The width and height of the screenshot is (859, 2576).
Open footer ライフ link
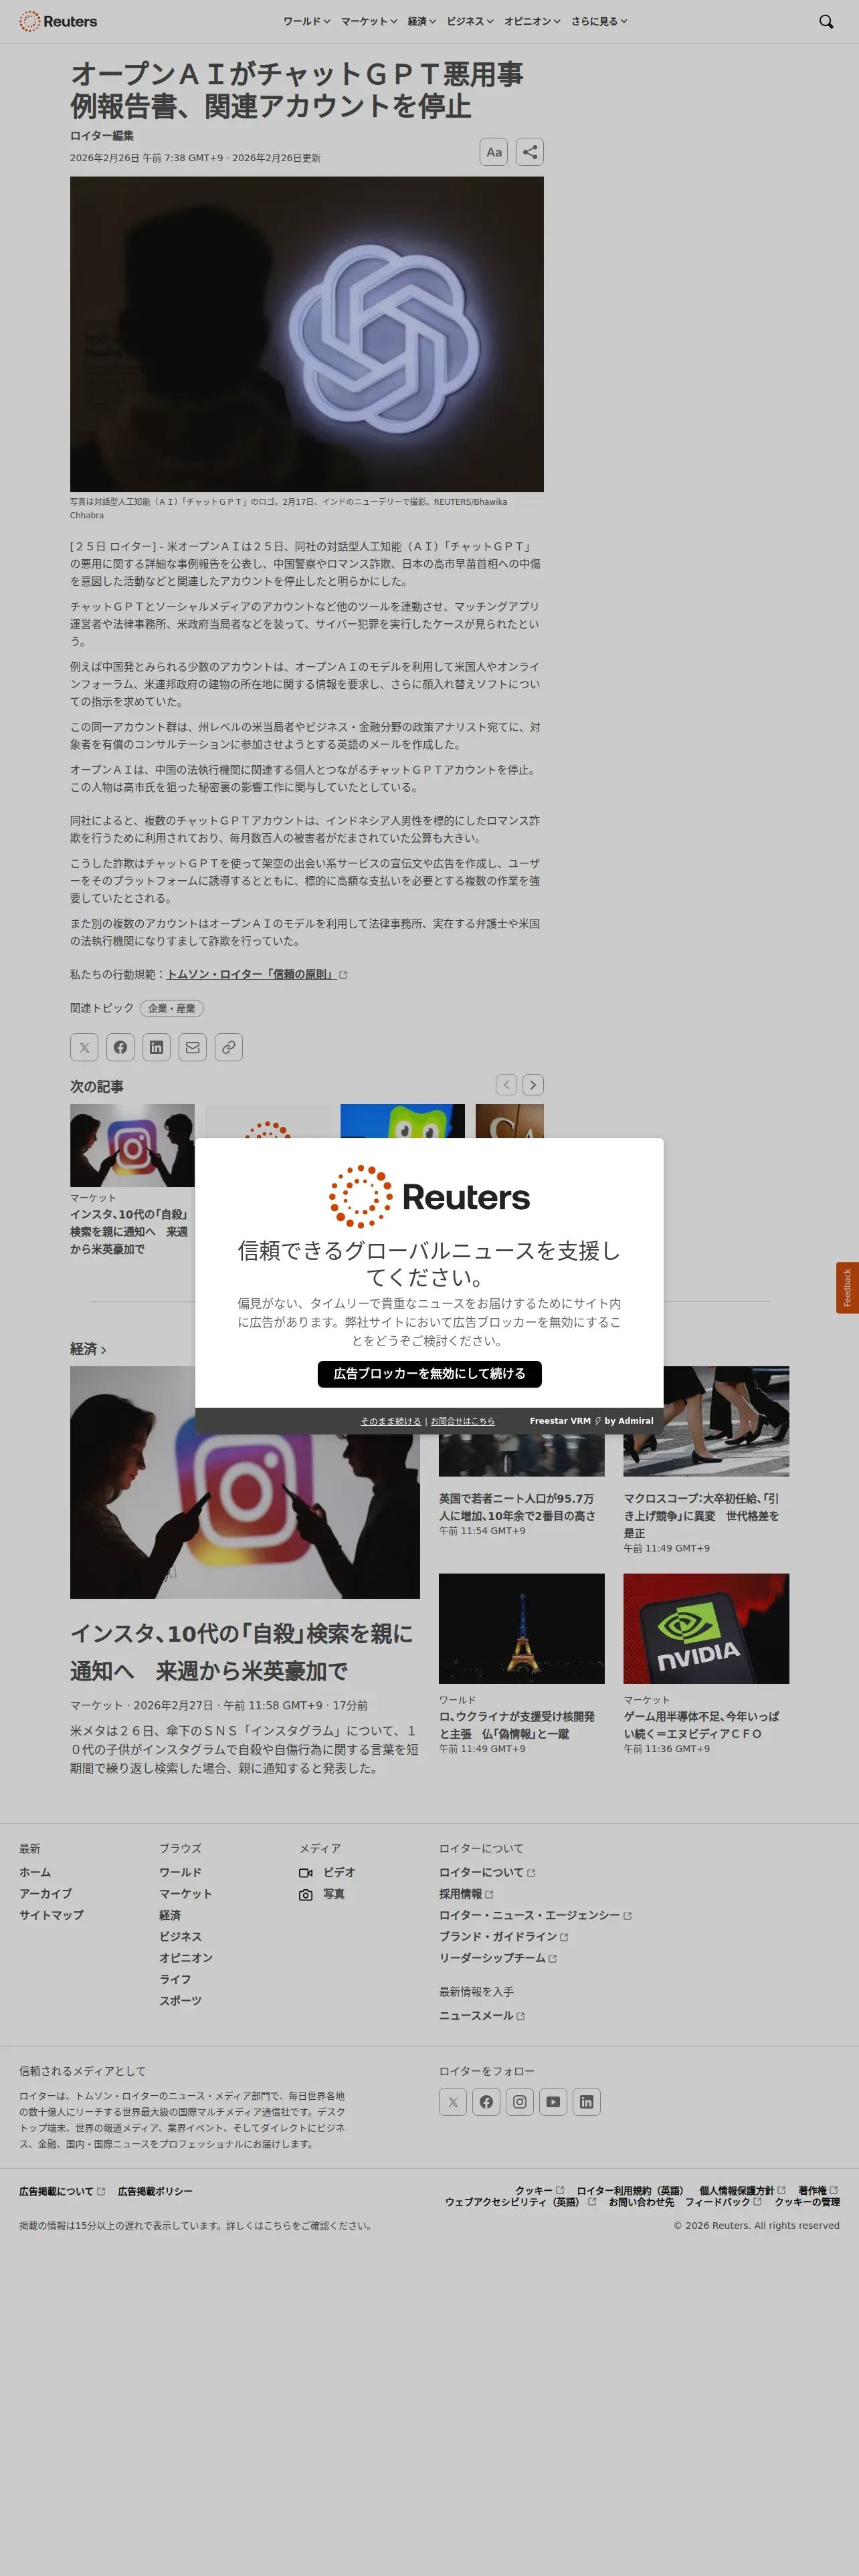pyautogui.click(x=175, y=1979)
